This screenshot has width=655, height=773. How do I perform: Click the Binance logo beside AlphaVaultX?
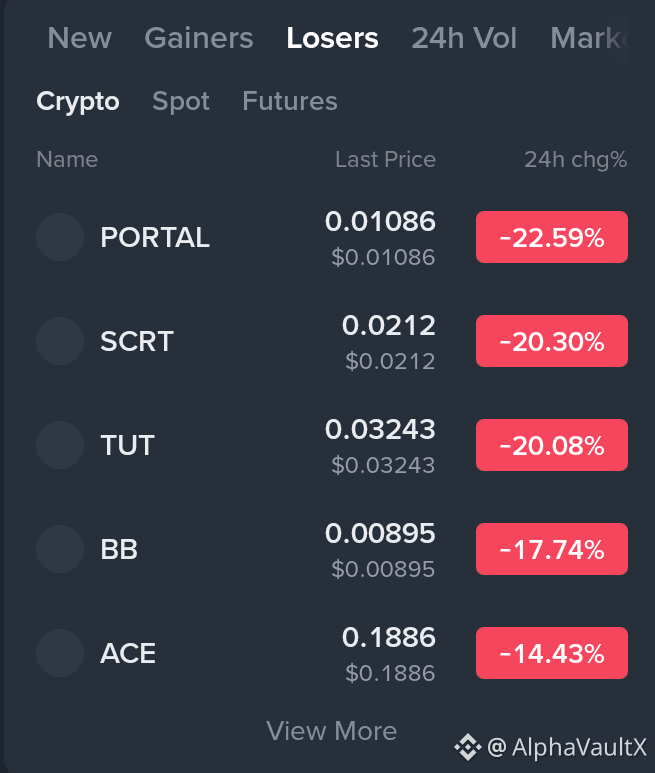468,747
